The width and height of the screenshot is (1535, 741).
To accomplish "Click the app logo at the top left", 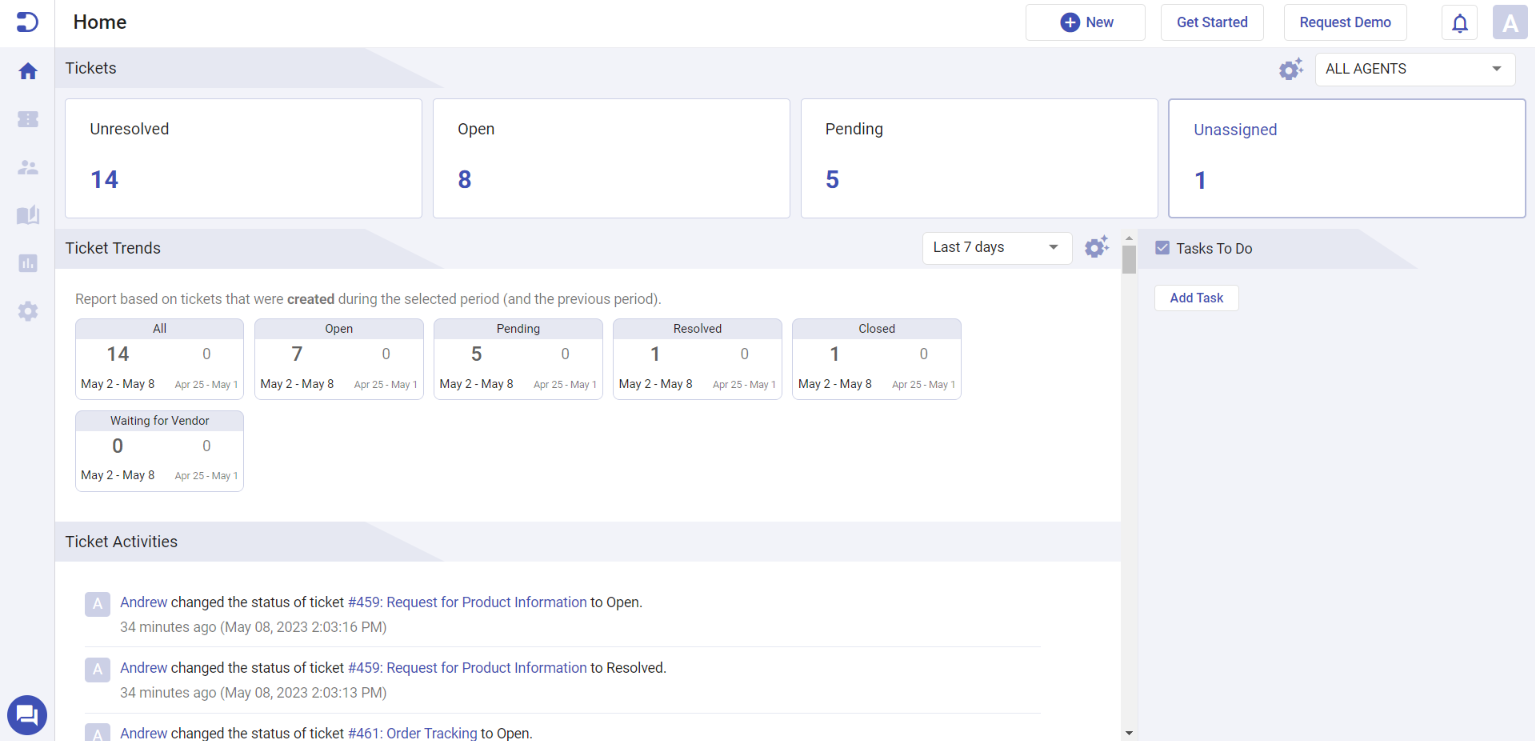I will (x=27, y=21).
